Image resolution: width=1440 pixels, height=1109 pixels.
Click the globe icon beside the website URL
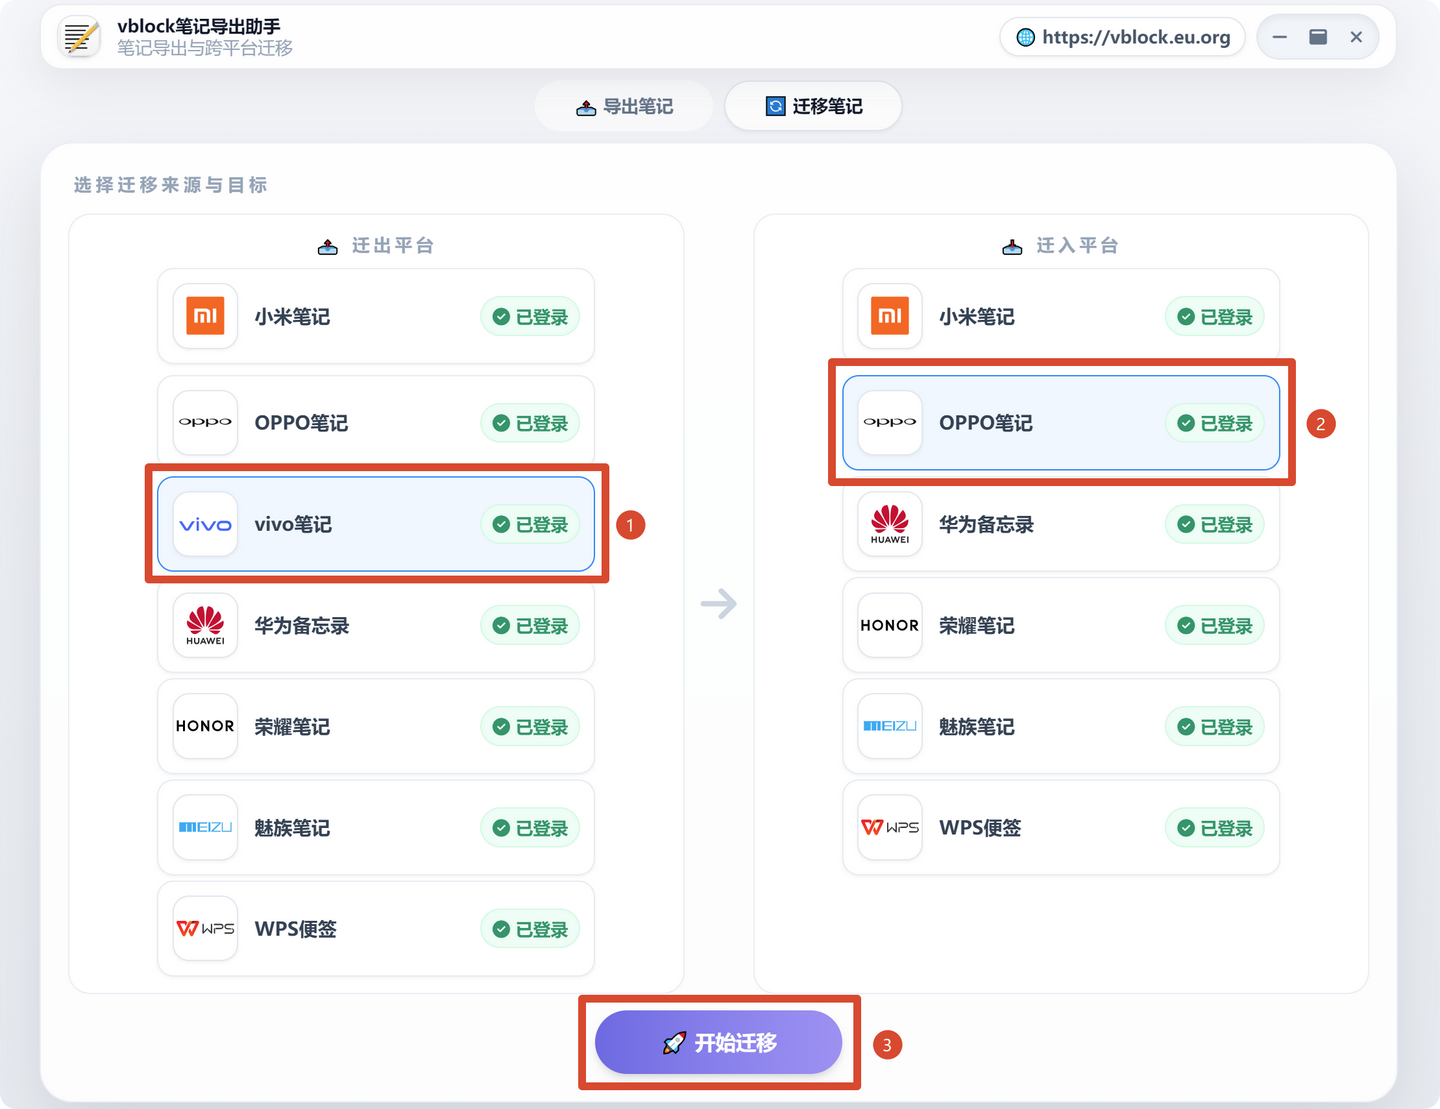[1025, 37]
